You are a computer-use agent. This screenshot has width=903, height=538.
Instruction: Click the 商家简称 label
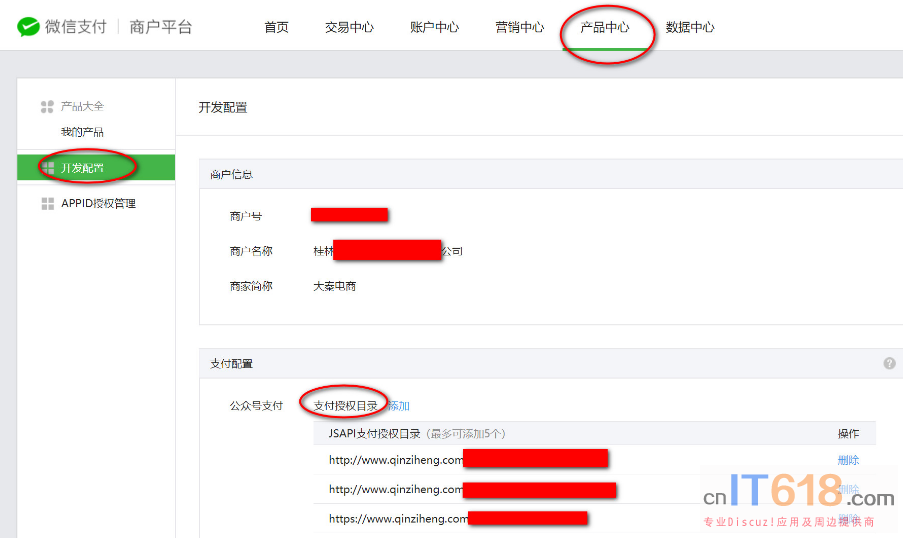point(251,286)
